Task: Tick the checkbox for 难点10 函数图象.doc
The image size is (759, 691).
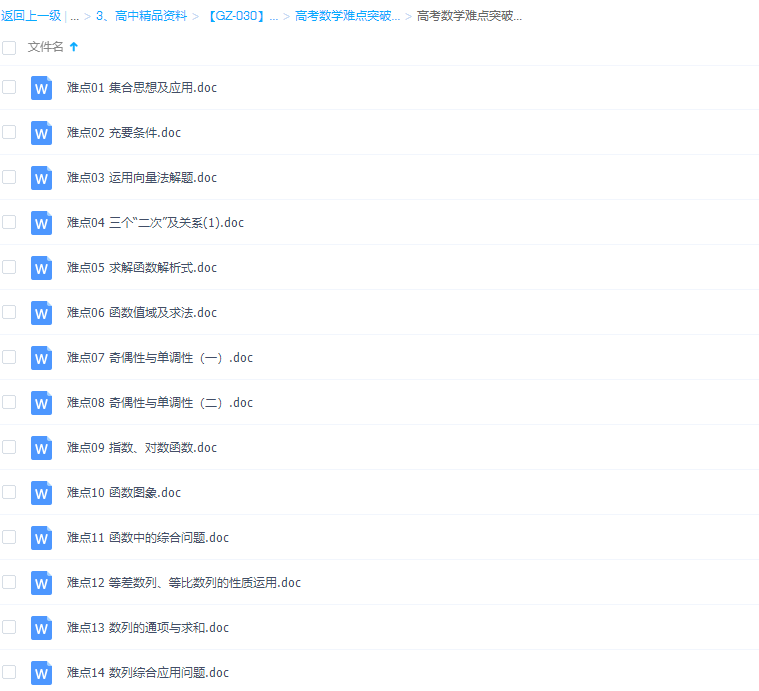Action: click(9, 492)
